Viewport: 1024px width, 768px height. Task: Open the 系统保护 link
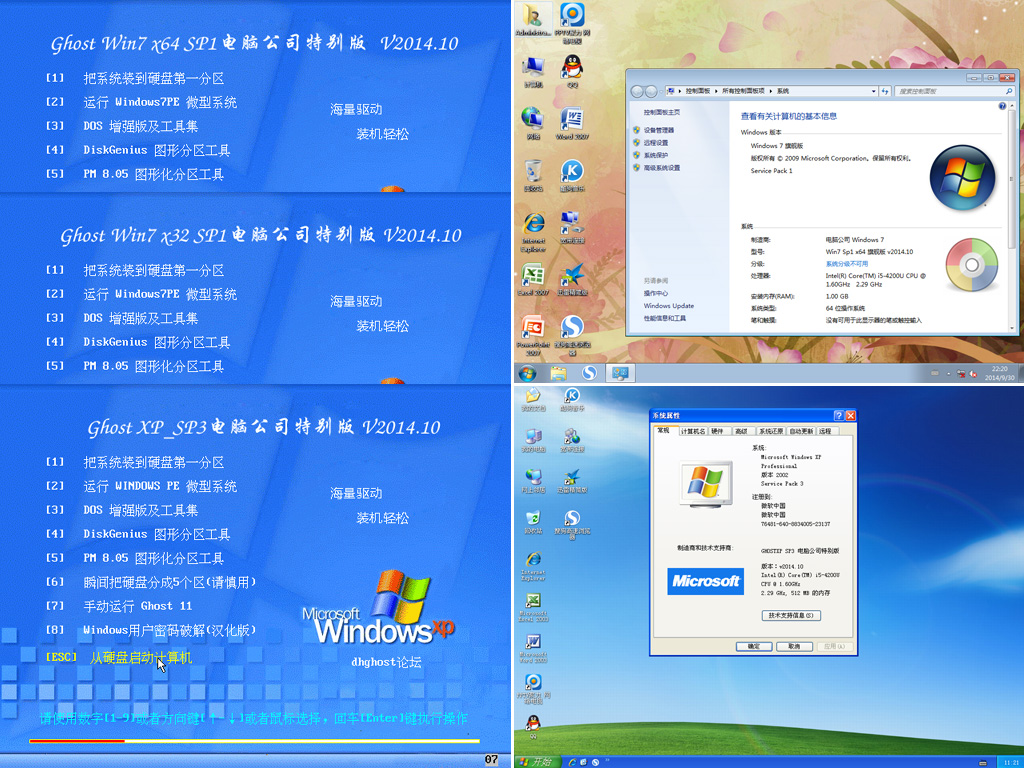(656, 155)
